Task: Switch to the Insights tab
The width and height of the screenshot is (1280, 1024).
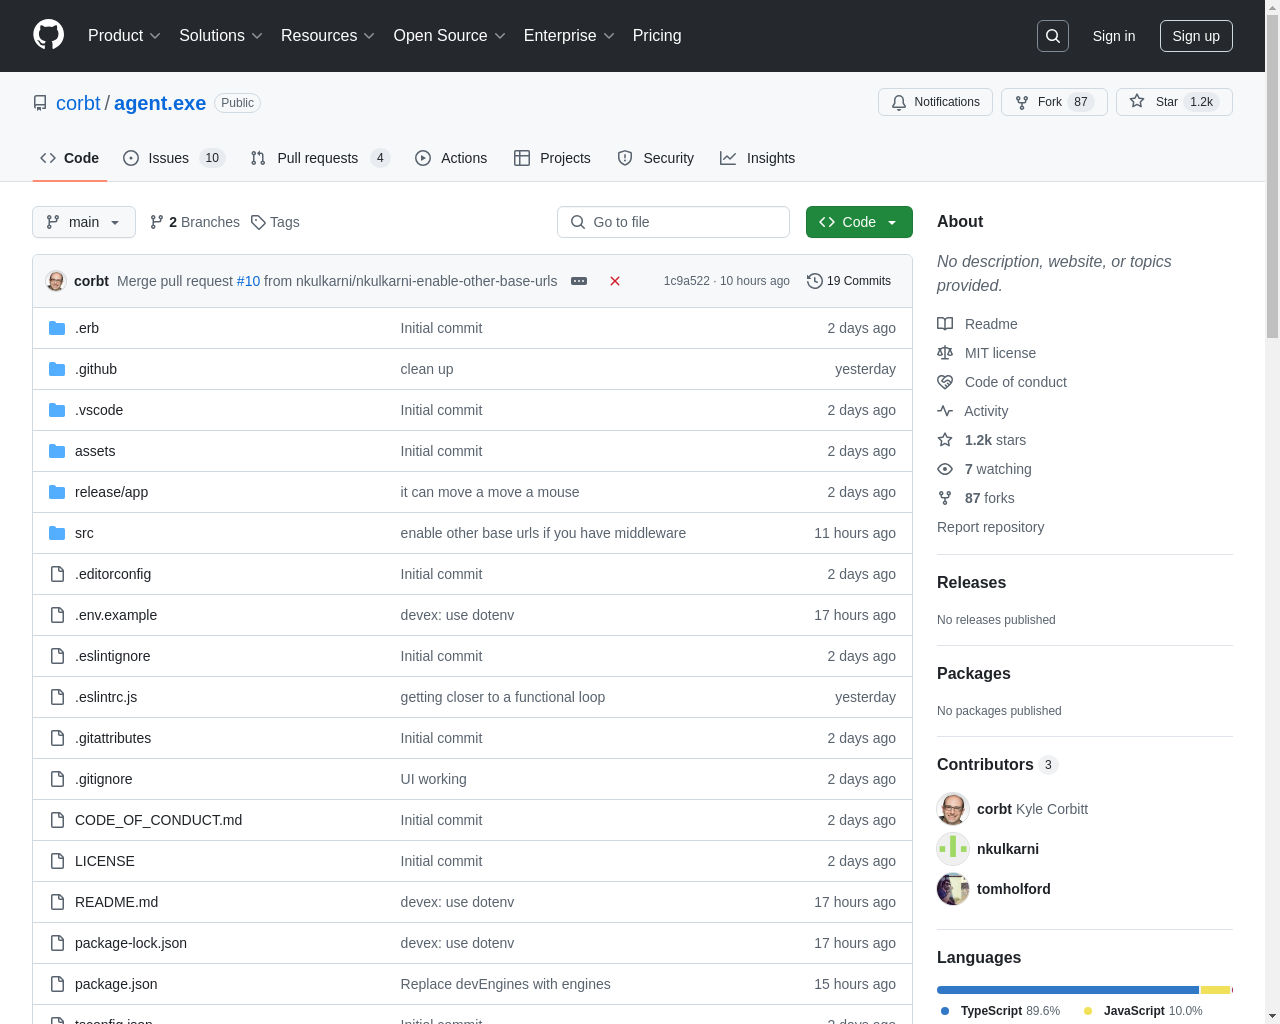Action: point(758,158)
